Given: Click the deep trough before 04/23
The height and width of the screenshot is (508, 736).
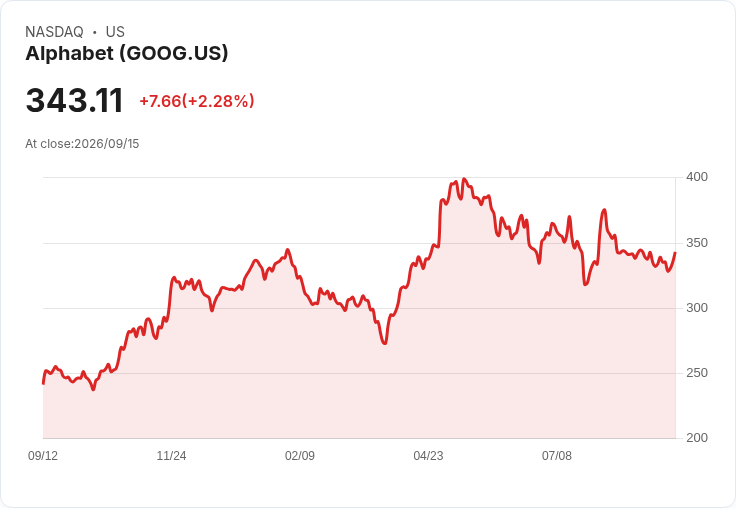Looking at the screenshot, I should pos(385,343).
